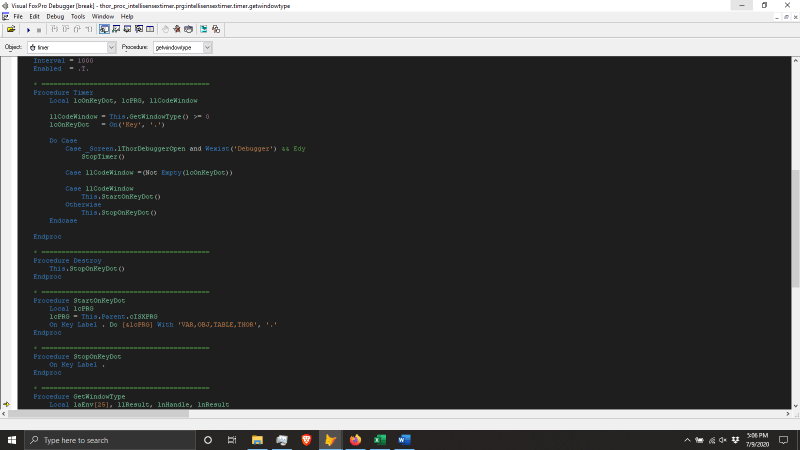Open the Action Center notifications icon
Screen dimensions: 800x450
784,440
